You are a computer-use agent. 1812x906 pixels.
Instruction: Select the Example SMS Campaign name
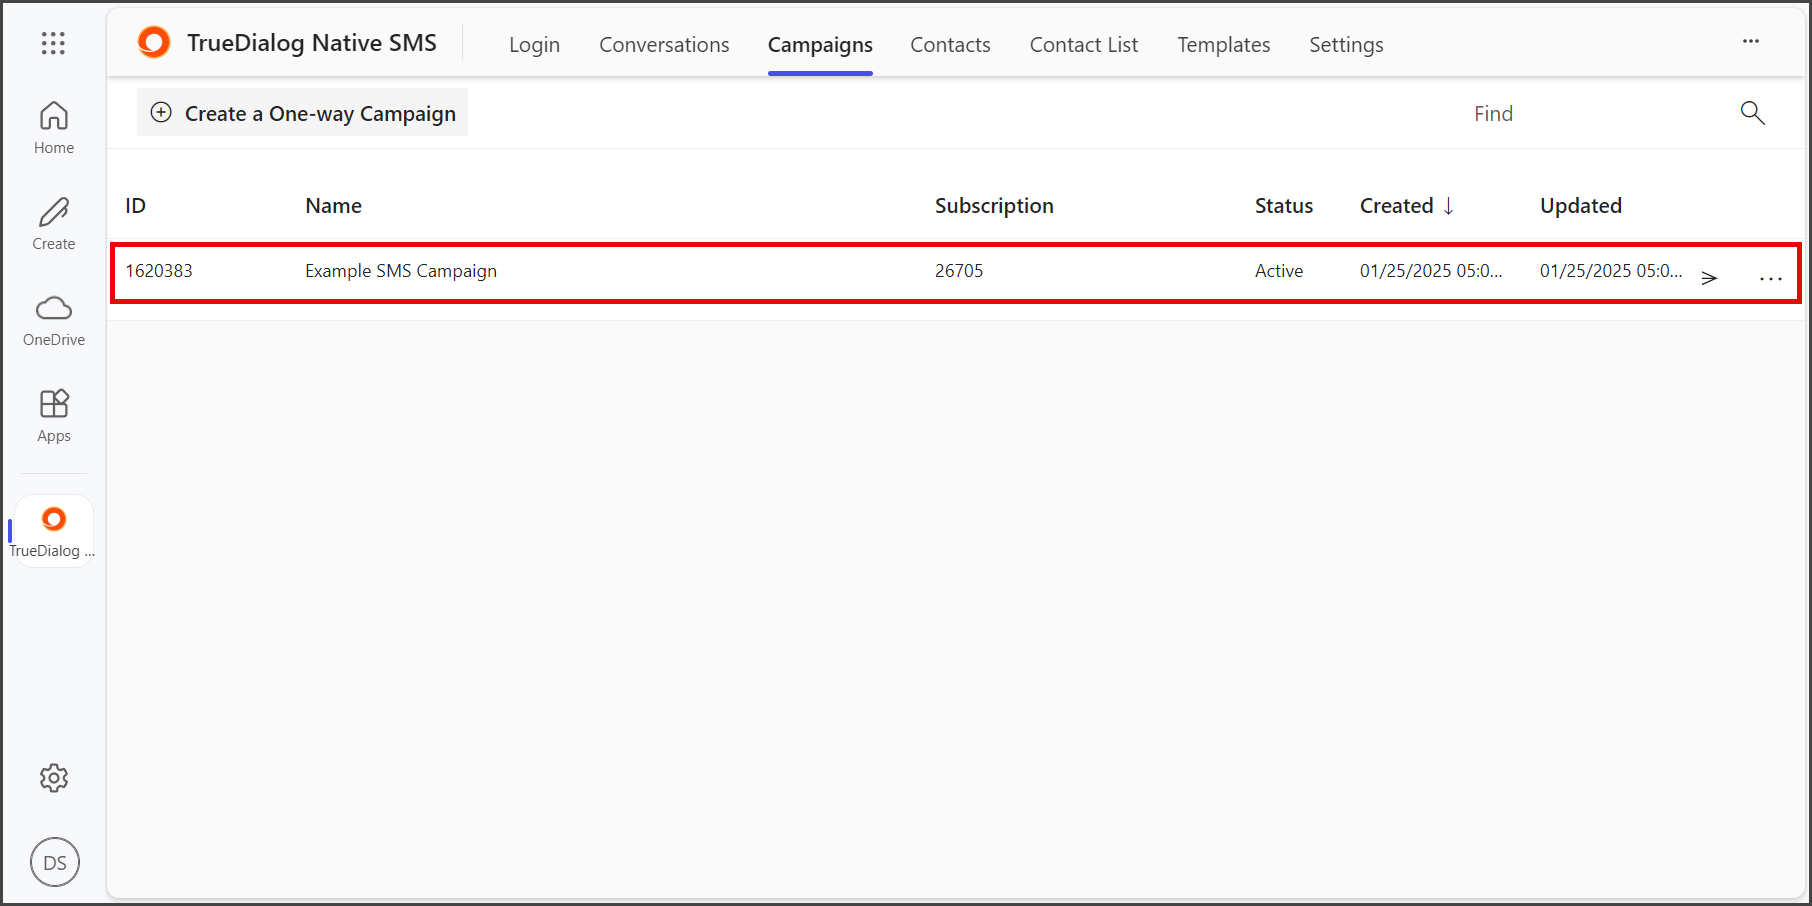[401, 271]
